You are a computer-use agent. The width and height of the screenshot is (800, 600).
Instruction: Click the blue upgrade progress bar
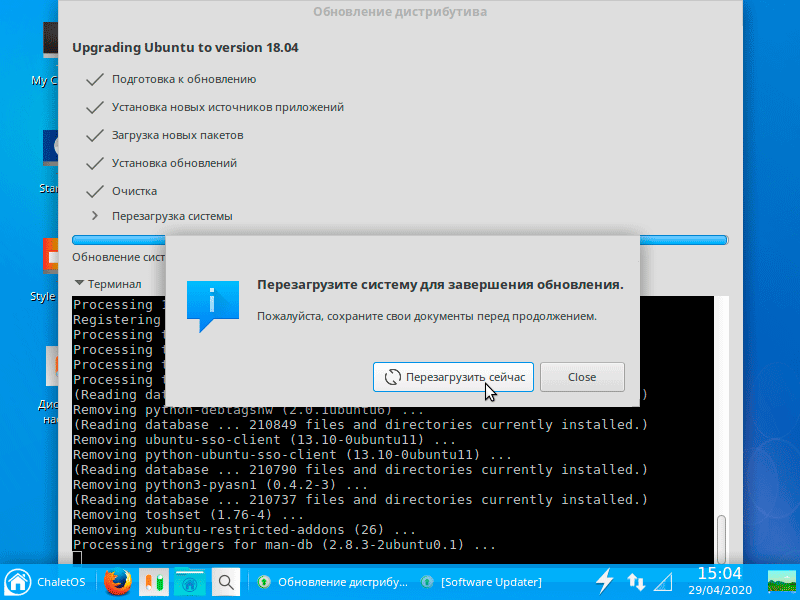click(400, 240)
